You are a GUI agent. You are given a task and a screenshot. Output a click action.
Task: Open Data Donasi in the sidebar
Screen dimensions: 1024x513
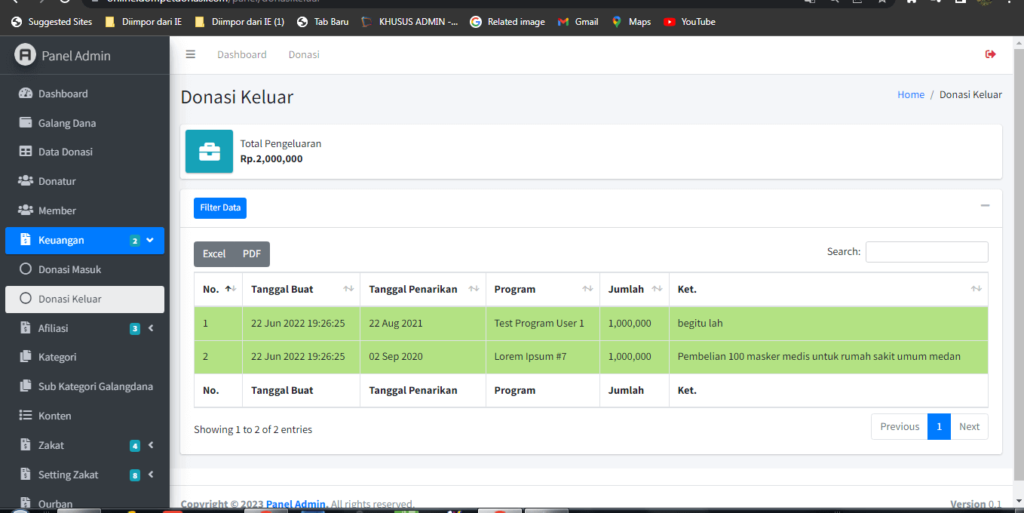[x=65, y=152]
